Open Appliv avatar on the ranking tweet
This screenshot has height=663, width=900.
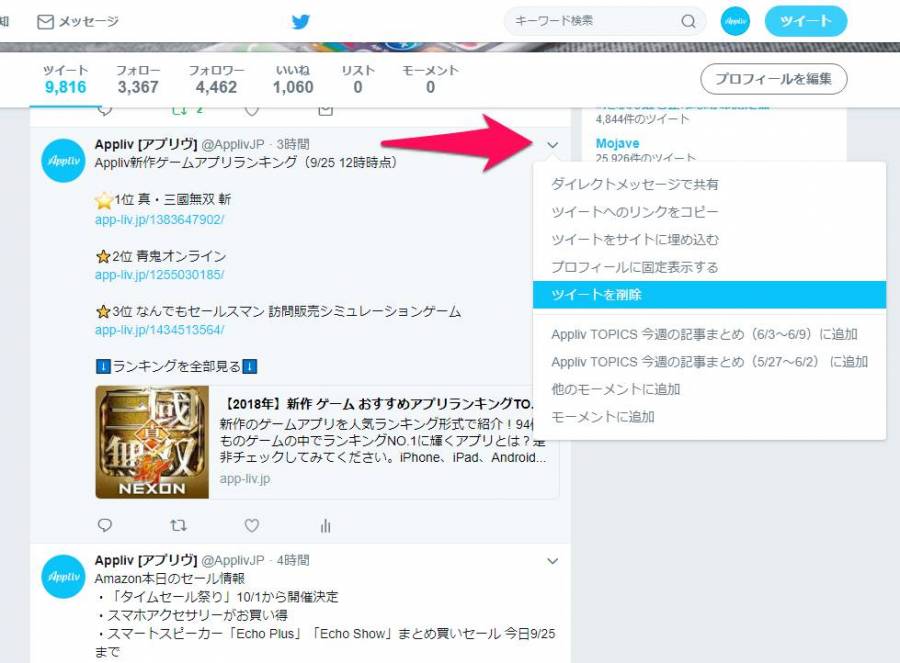coord(63,160)
